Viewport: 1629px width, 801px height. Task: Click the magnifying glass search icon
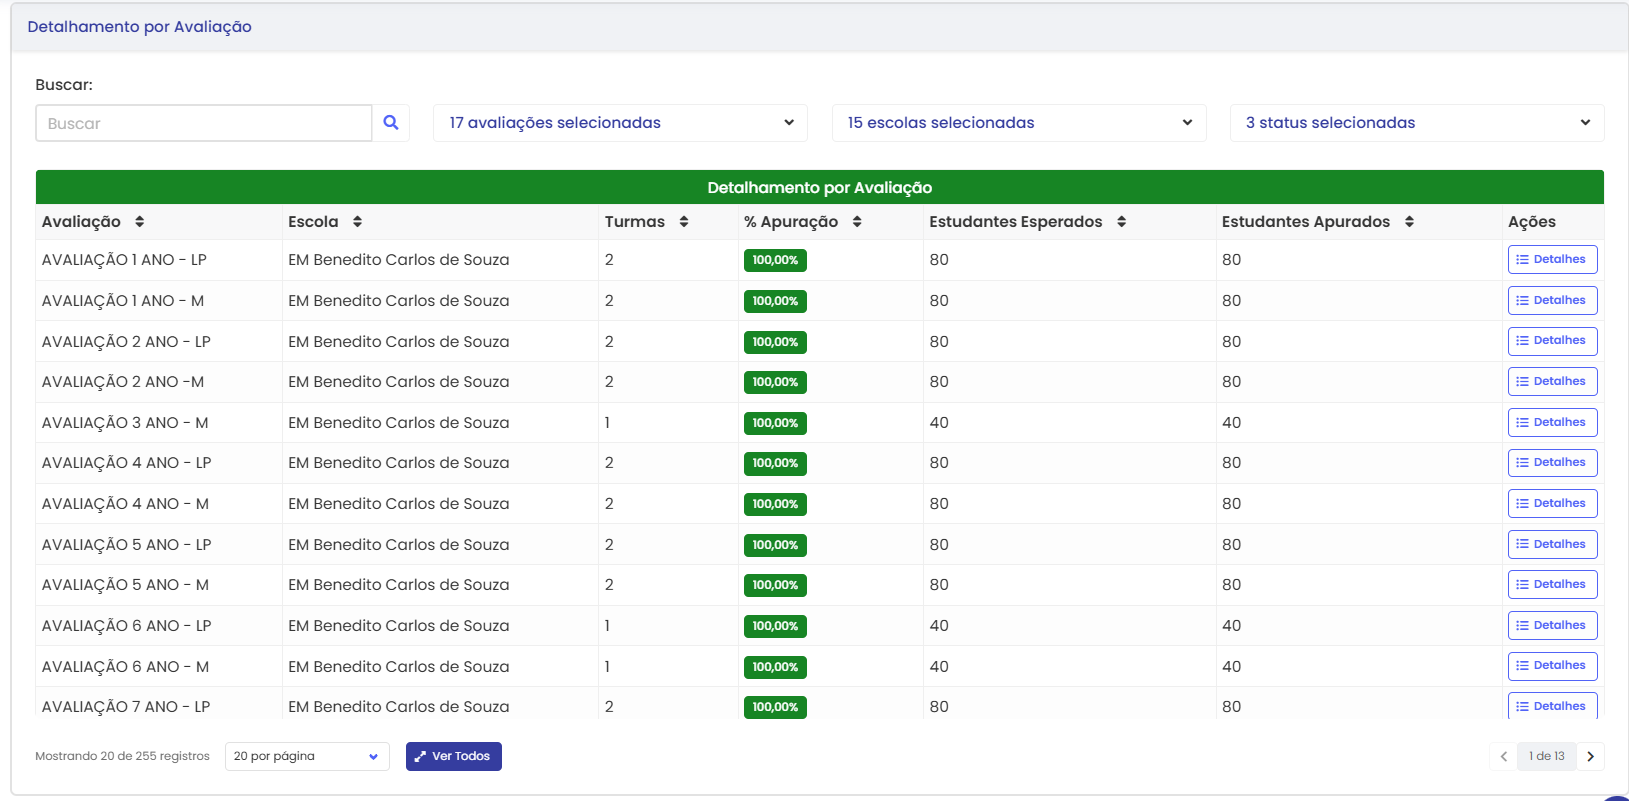[x=391, y=123]
